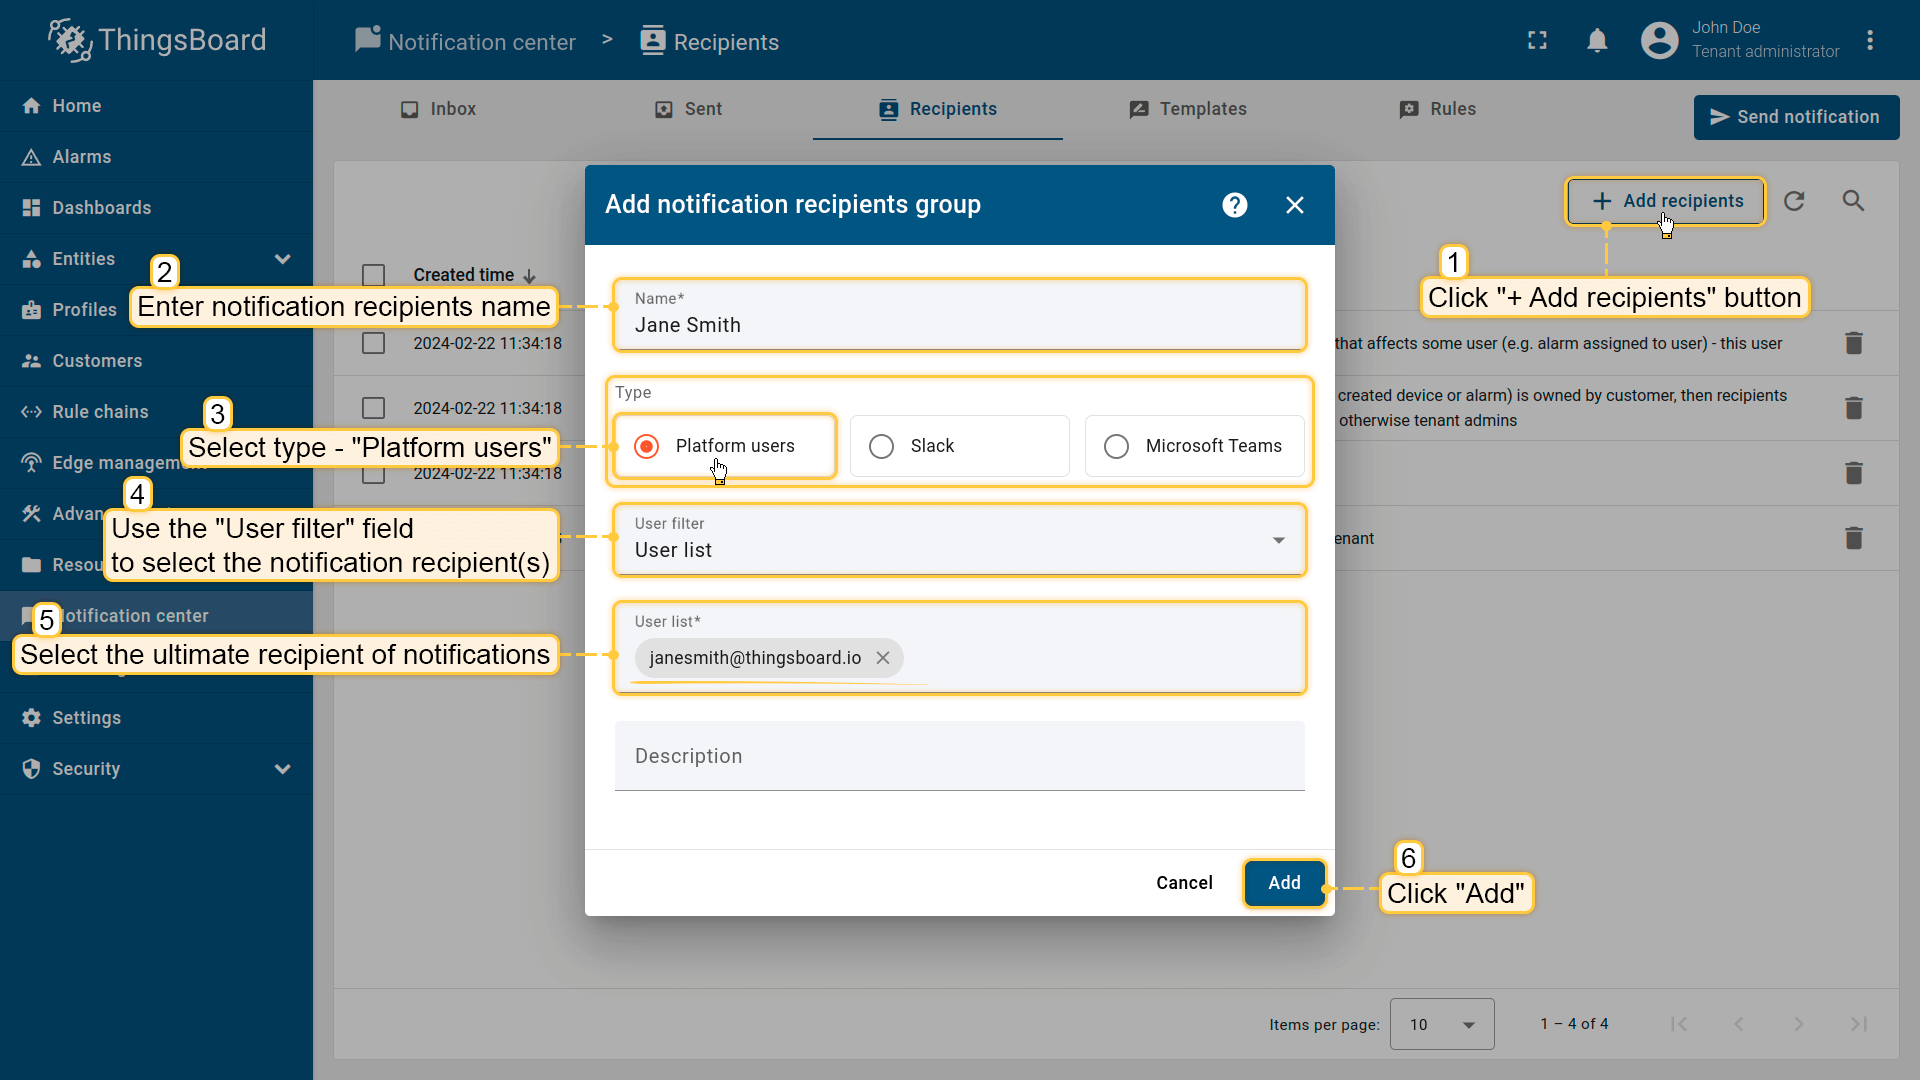Screen dimensions: 1920x1080
Task: Click the help question mark icon in dialog
Action: [1235, 205]
